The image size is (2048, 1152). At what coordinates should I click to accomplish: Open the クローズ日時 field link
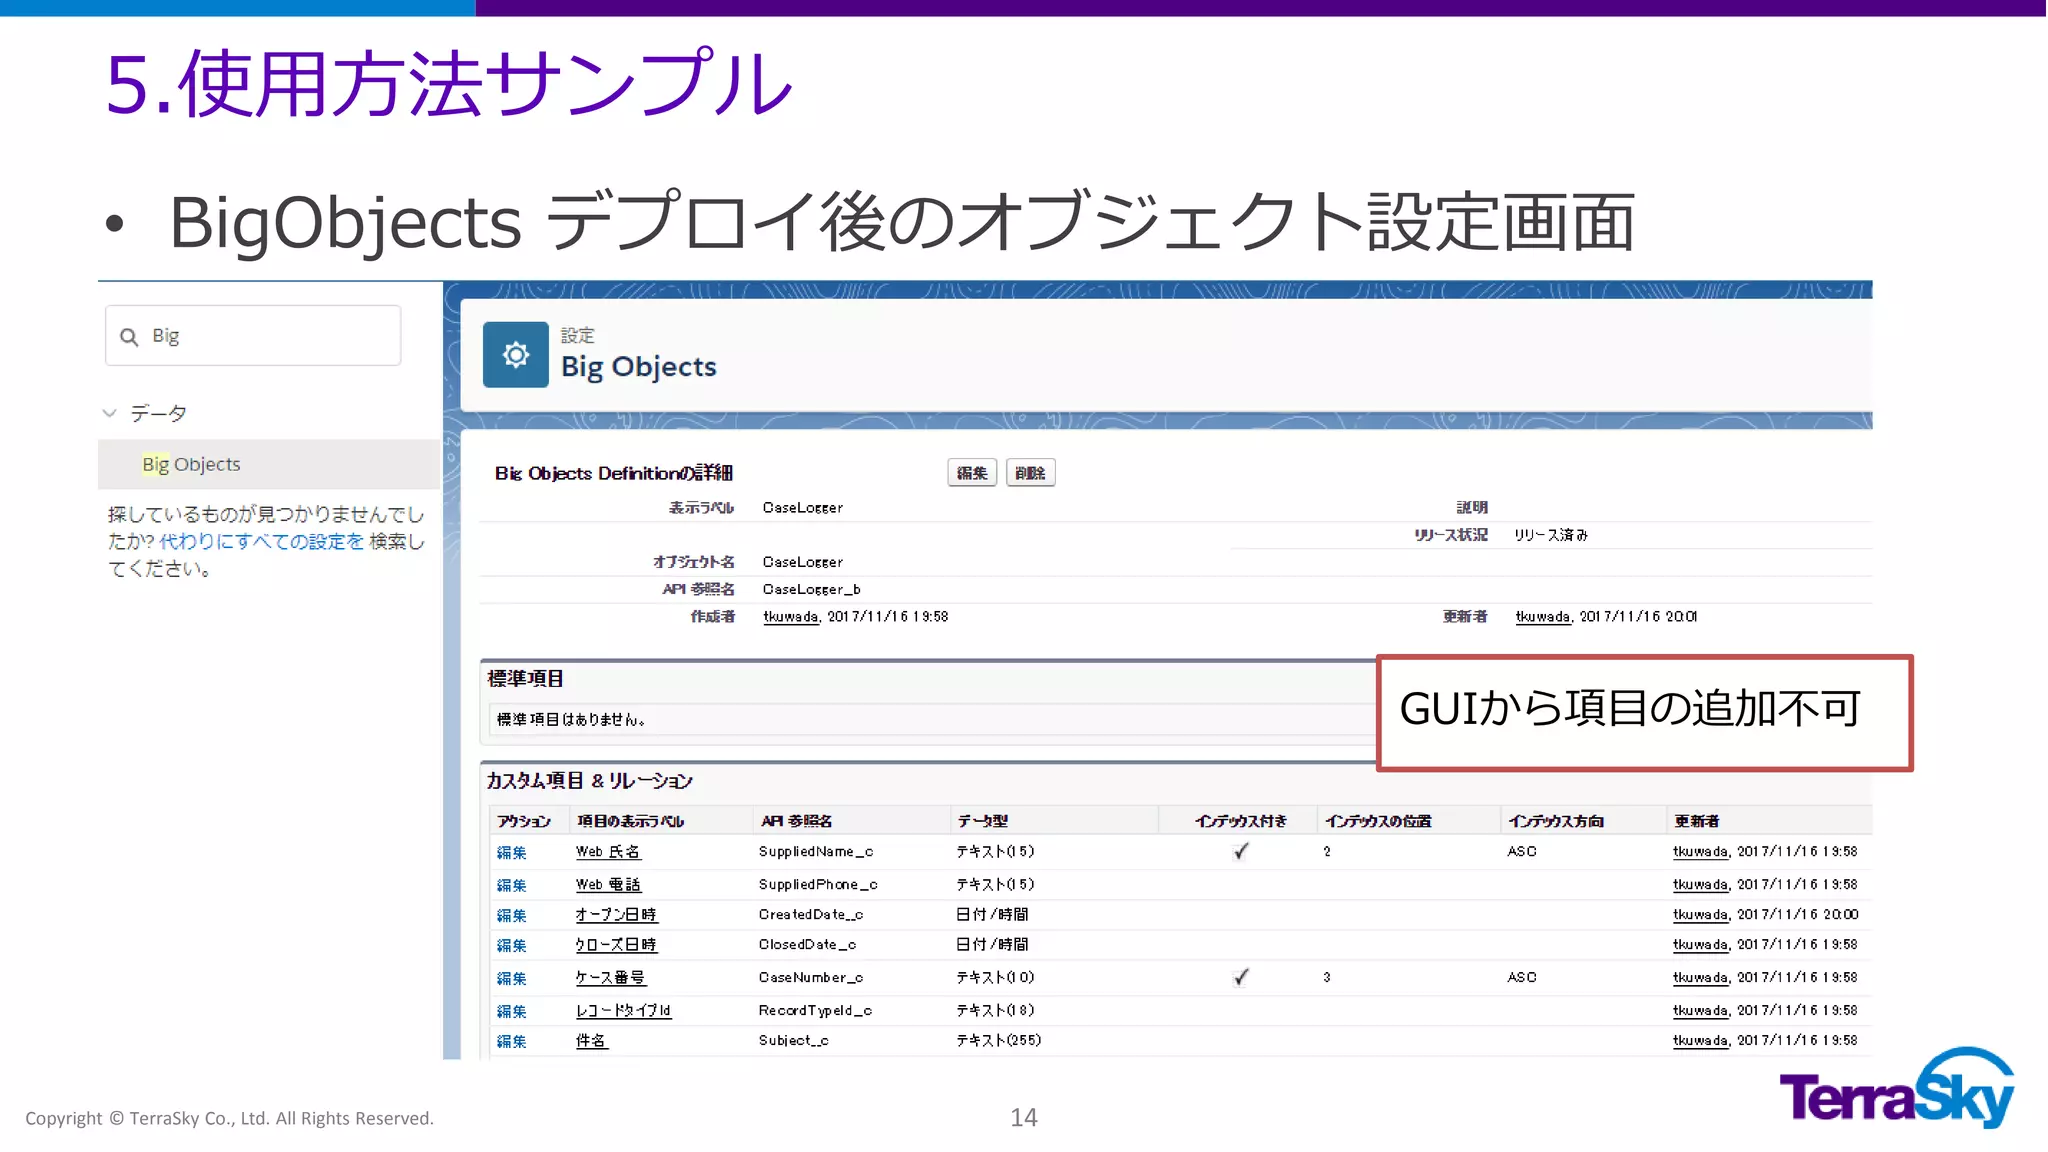[x=616, y=945]
